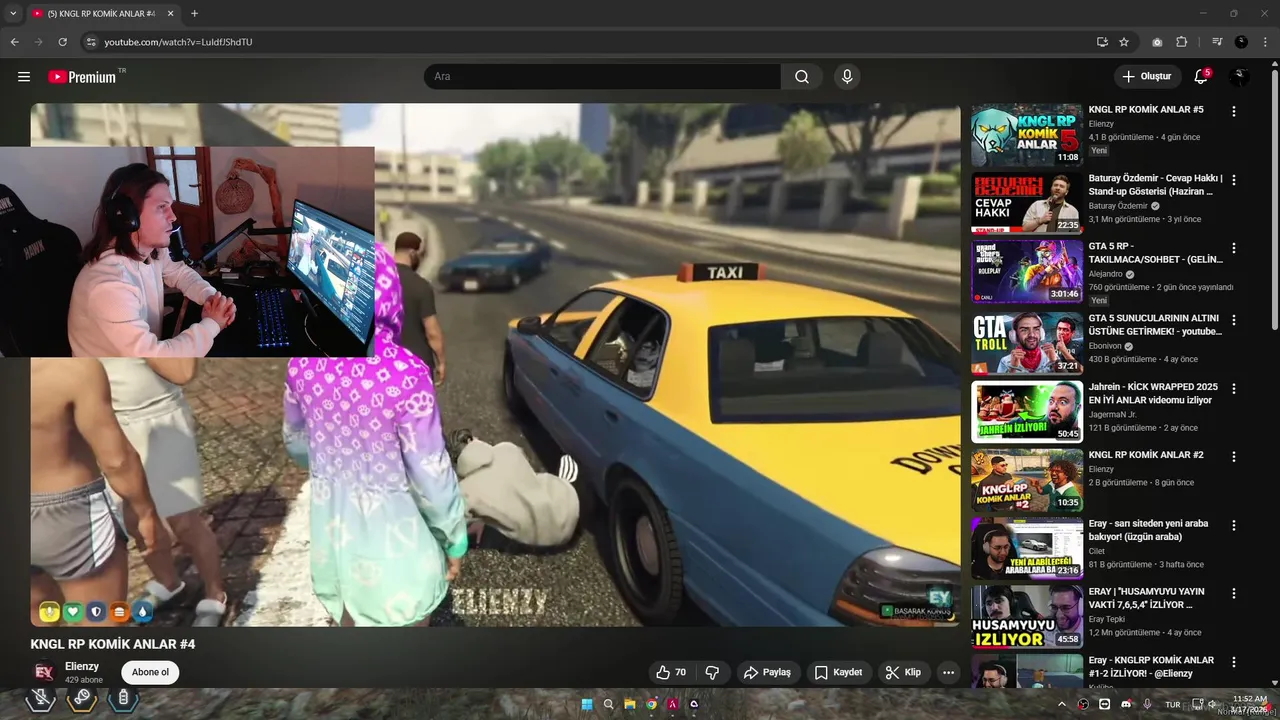The image size is (1280, 720).
Task: Open the YouTube hamburger guide menu
Action: click(24, 77)
